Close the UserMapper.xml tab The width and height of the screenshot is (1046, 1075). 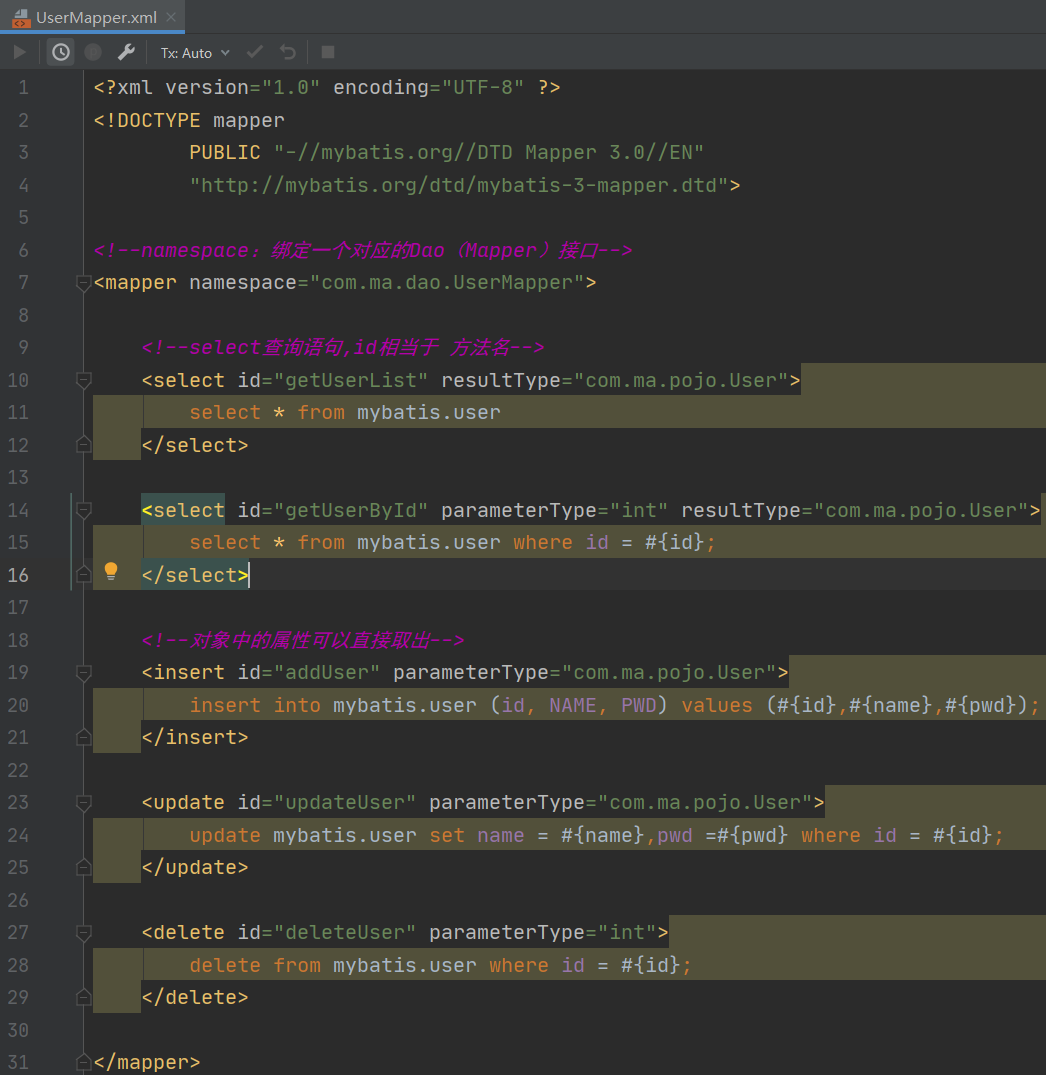pyautogui.click(x=171, y=17)
